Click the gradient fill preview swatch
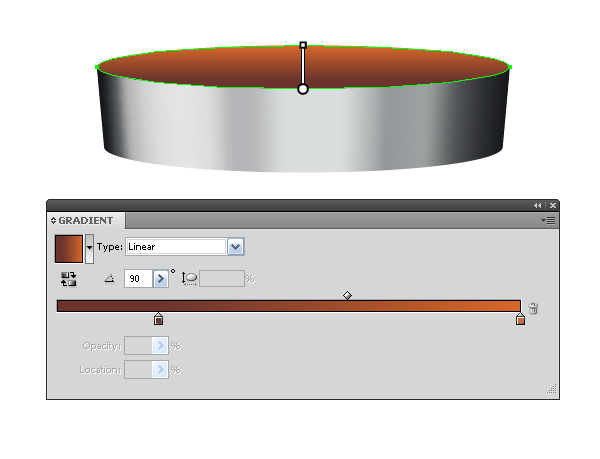 pos(69,249)
